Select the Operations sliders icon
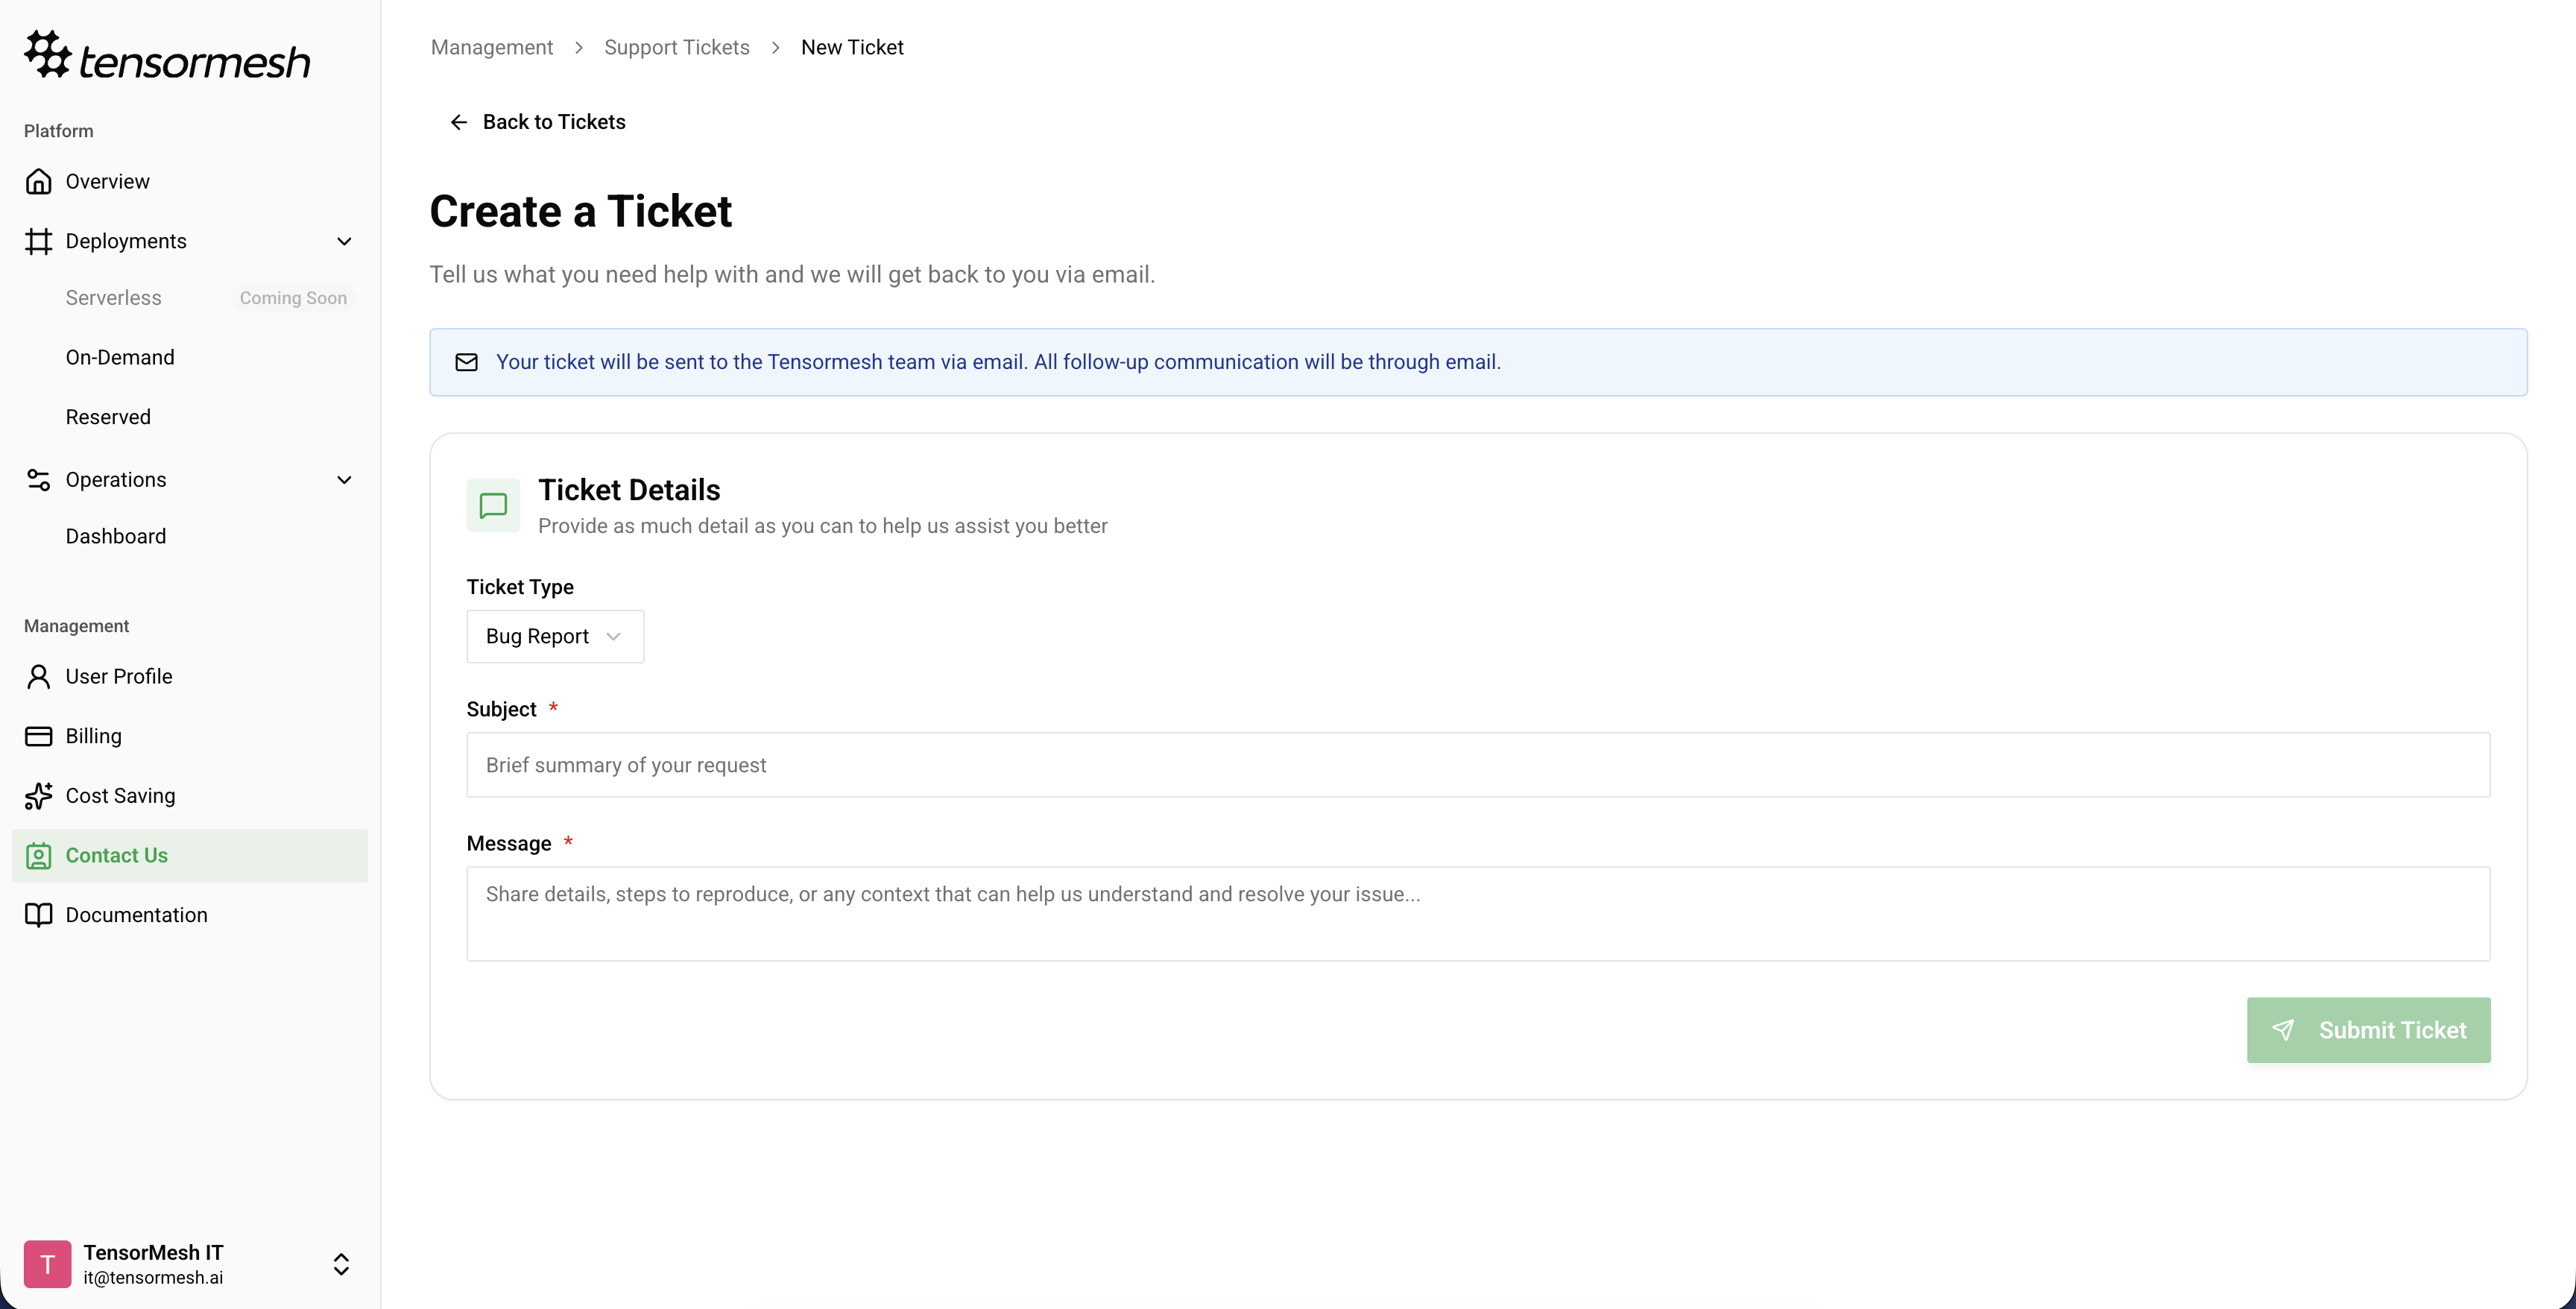The width and height of the screenshot is (2576, 1309). point(39,479)
